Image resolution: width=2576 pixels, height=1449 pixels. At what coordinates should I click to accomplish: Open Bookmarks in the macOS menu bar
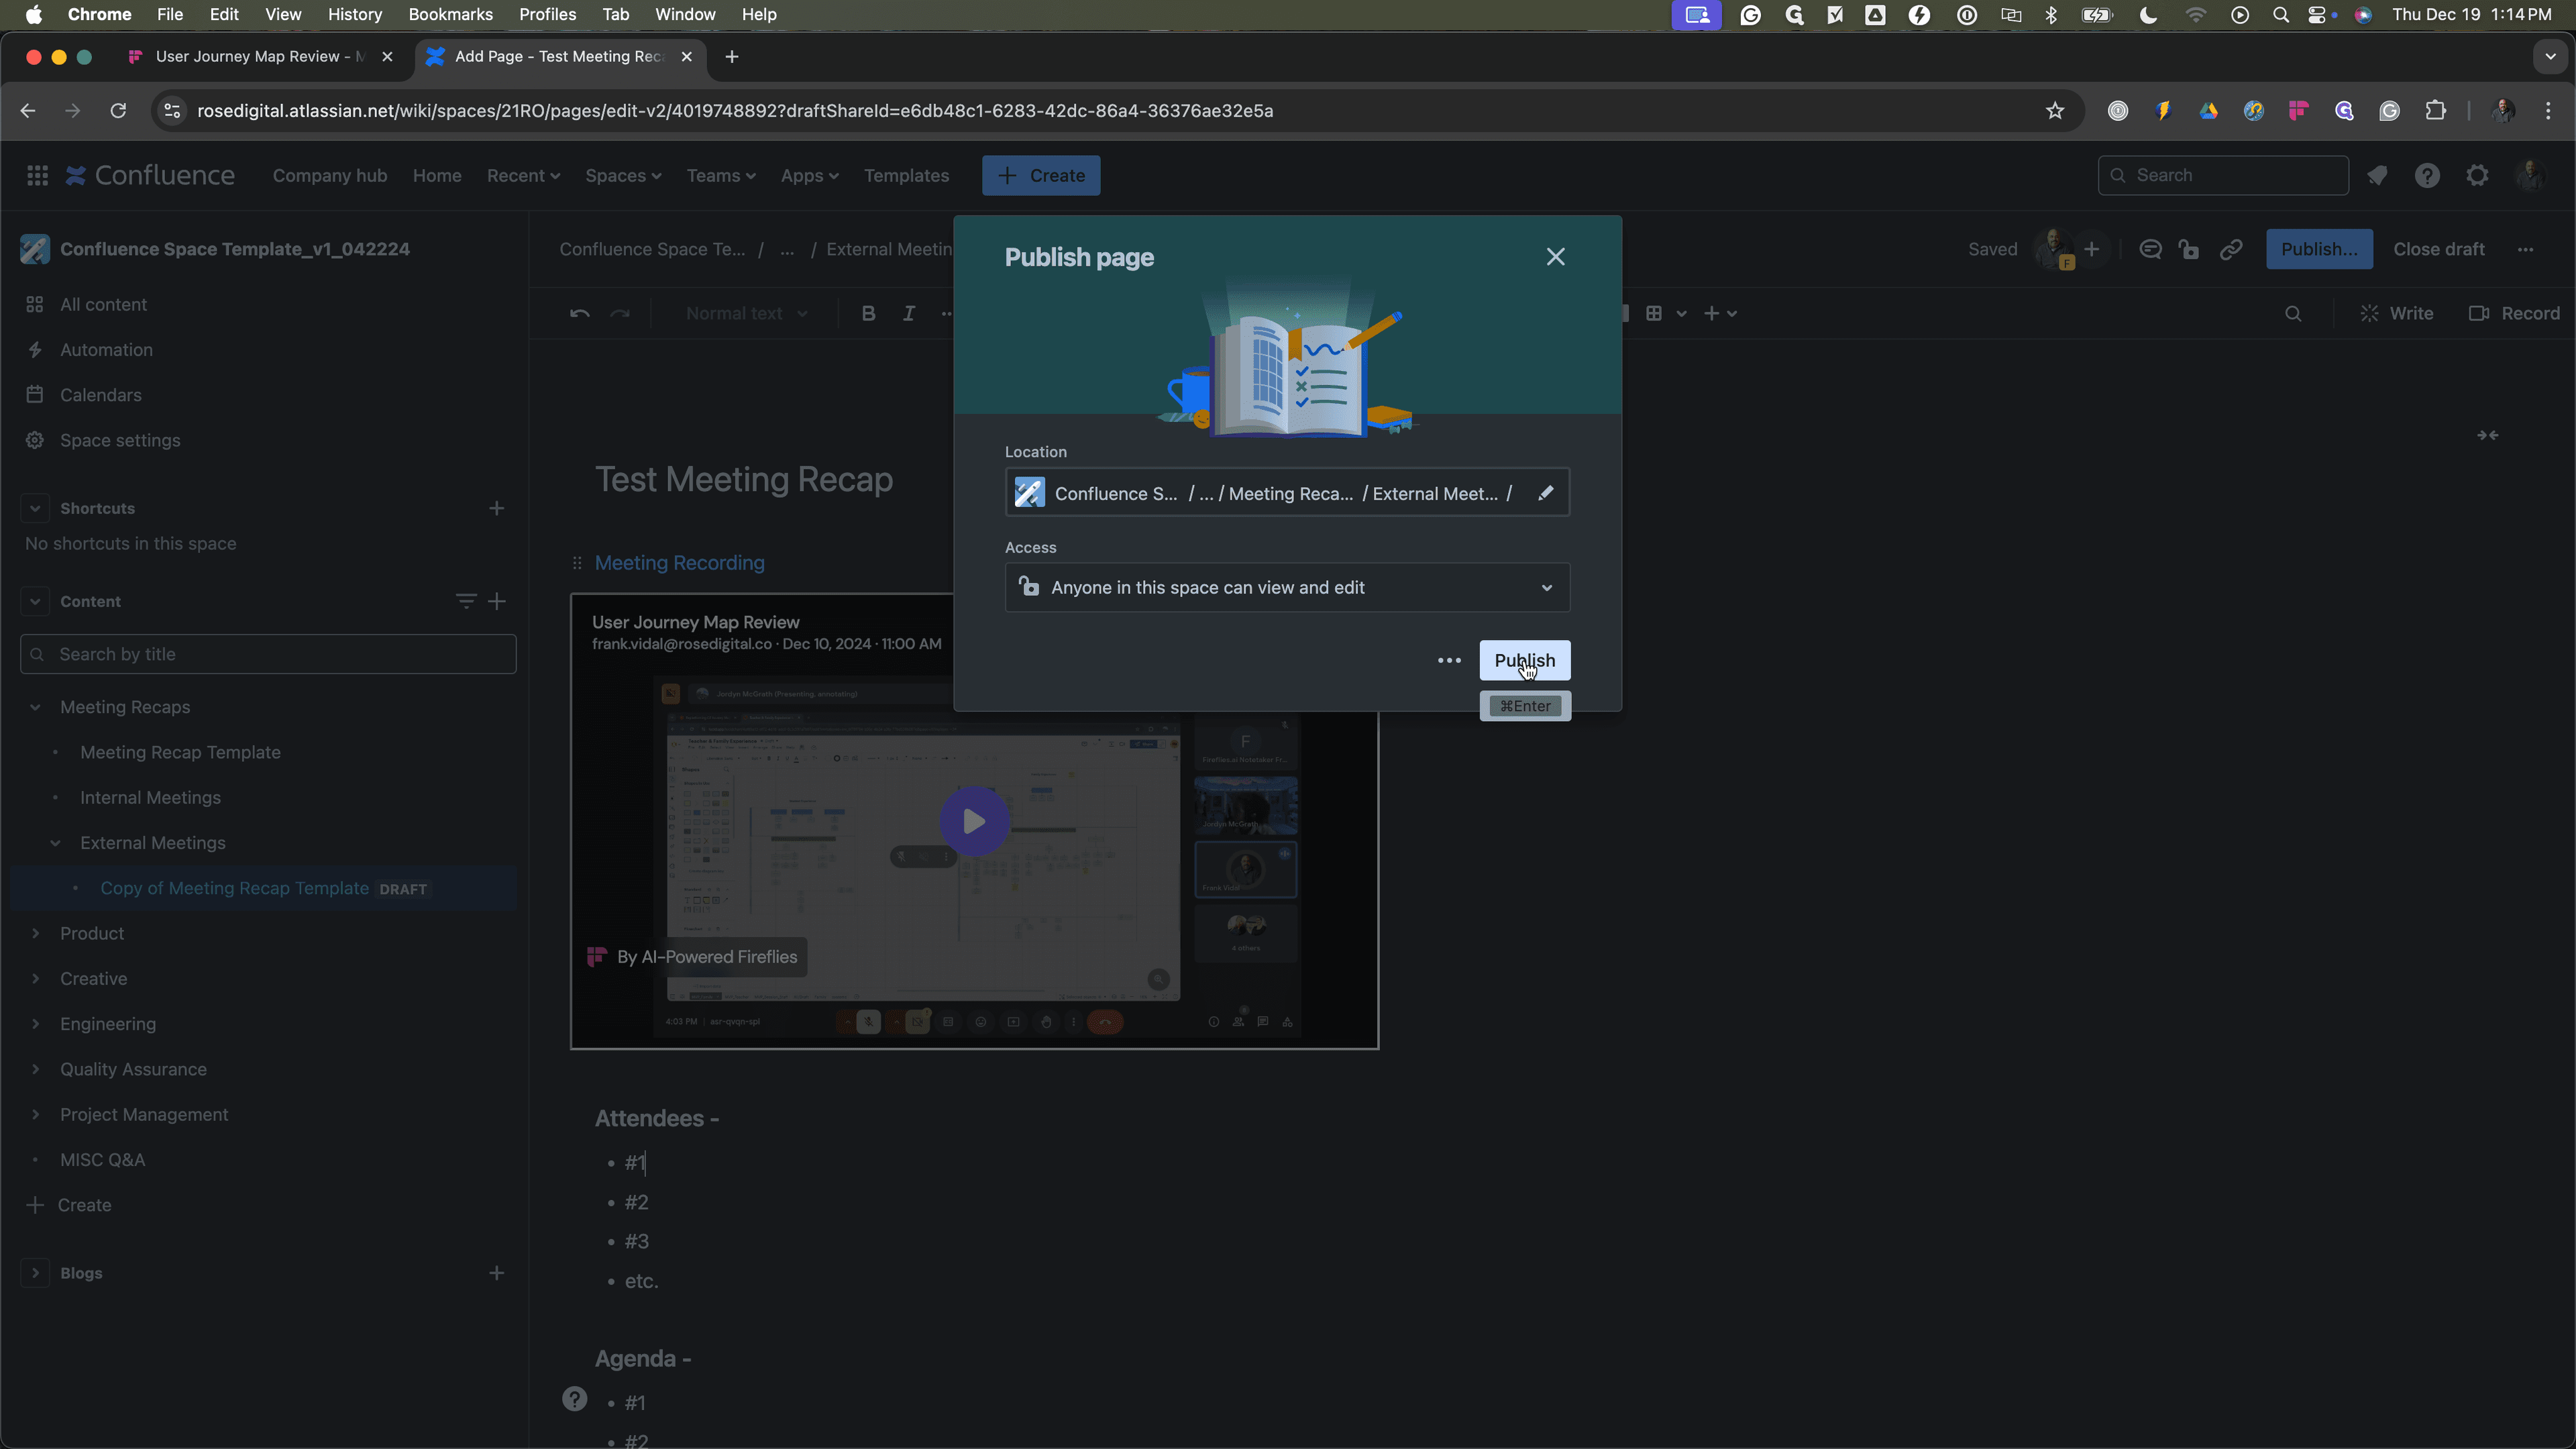[x=450, y=14]
